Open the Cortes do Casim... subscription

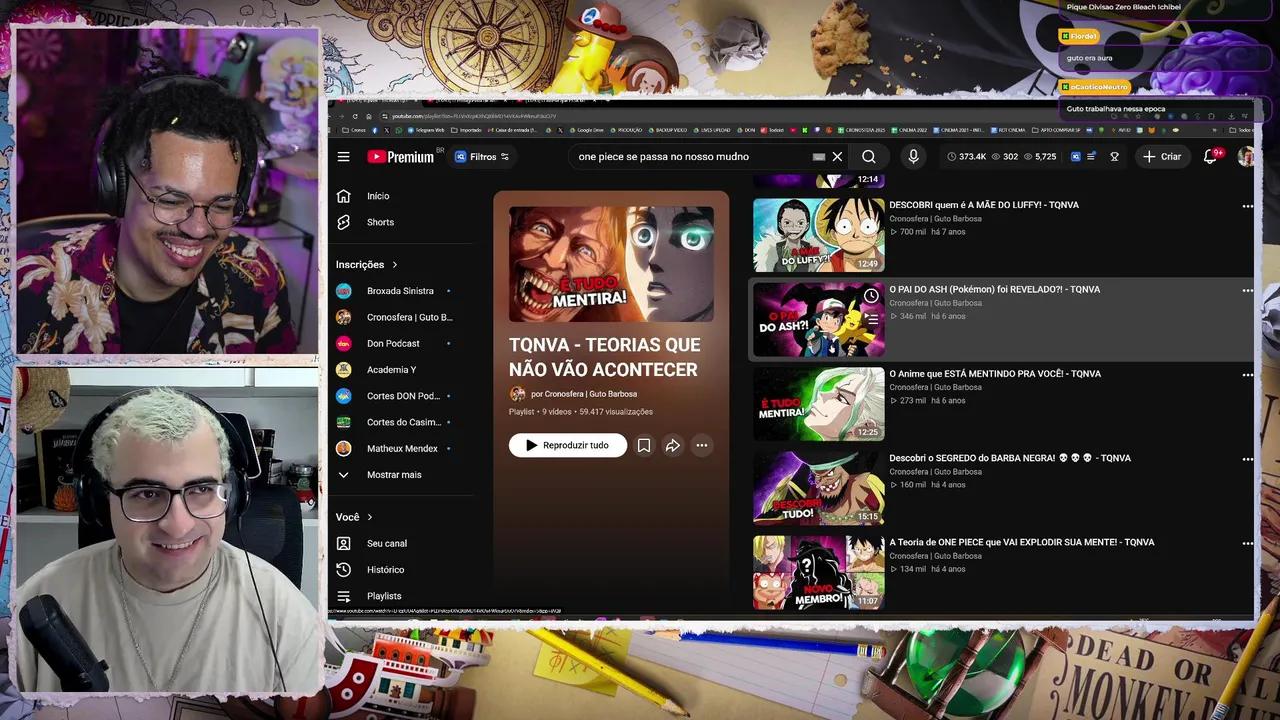click(404, 422)
